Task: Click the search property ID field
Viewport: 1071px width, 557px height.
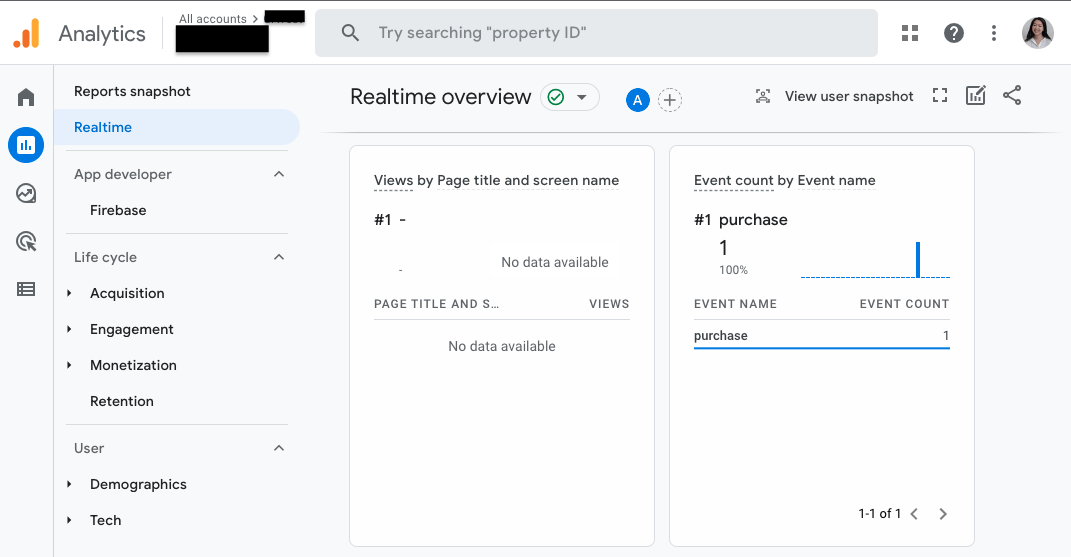Action: (x=596, y=33)
